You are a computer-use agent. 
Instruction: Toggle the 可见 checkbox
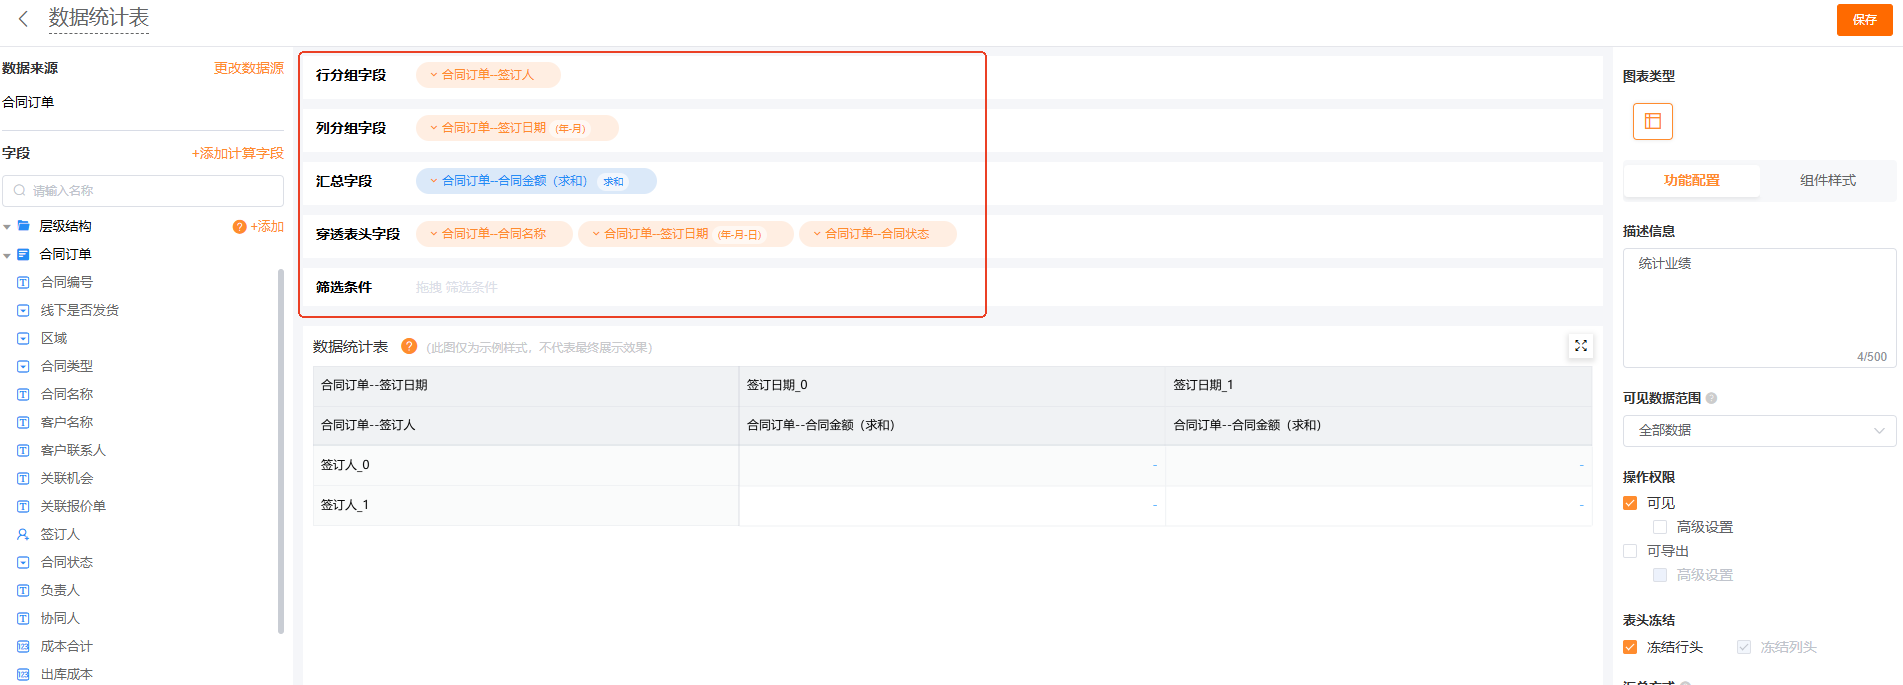1630,503
